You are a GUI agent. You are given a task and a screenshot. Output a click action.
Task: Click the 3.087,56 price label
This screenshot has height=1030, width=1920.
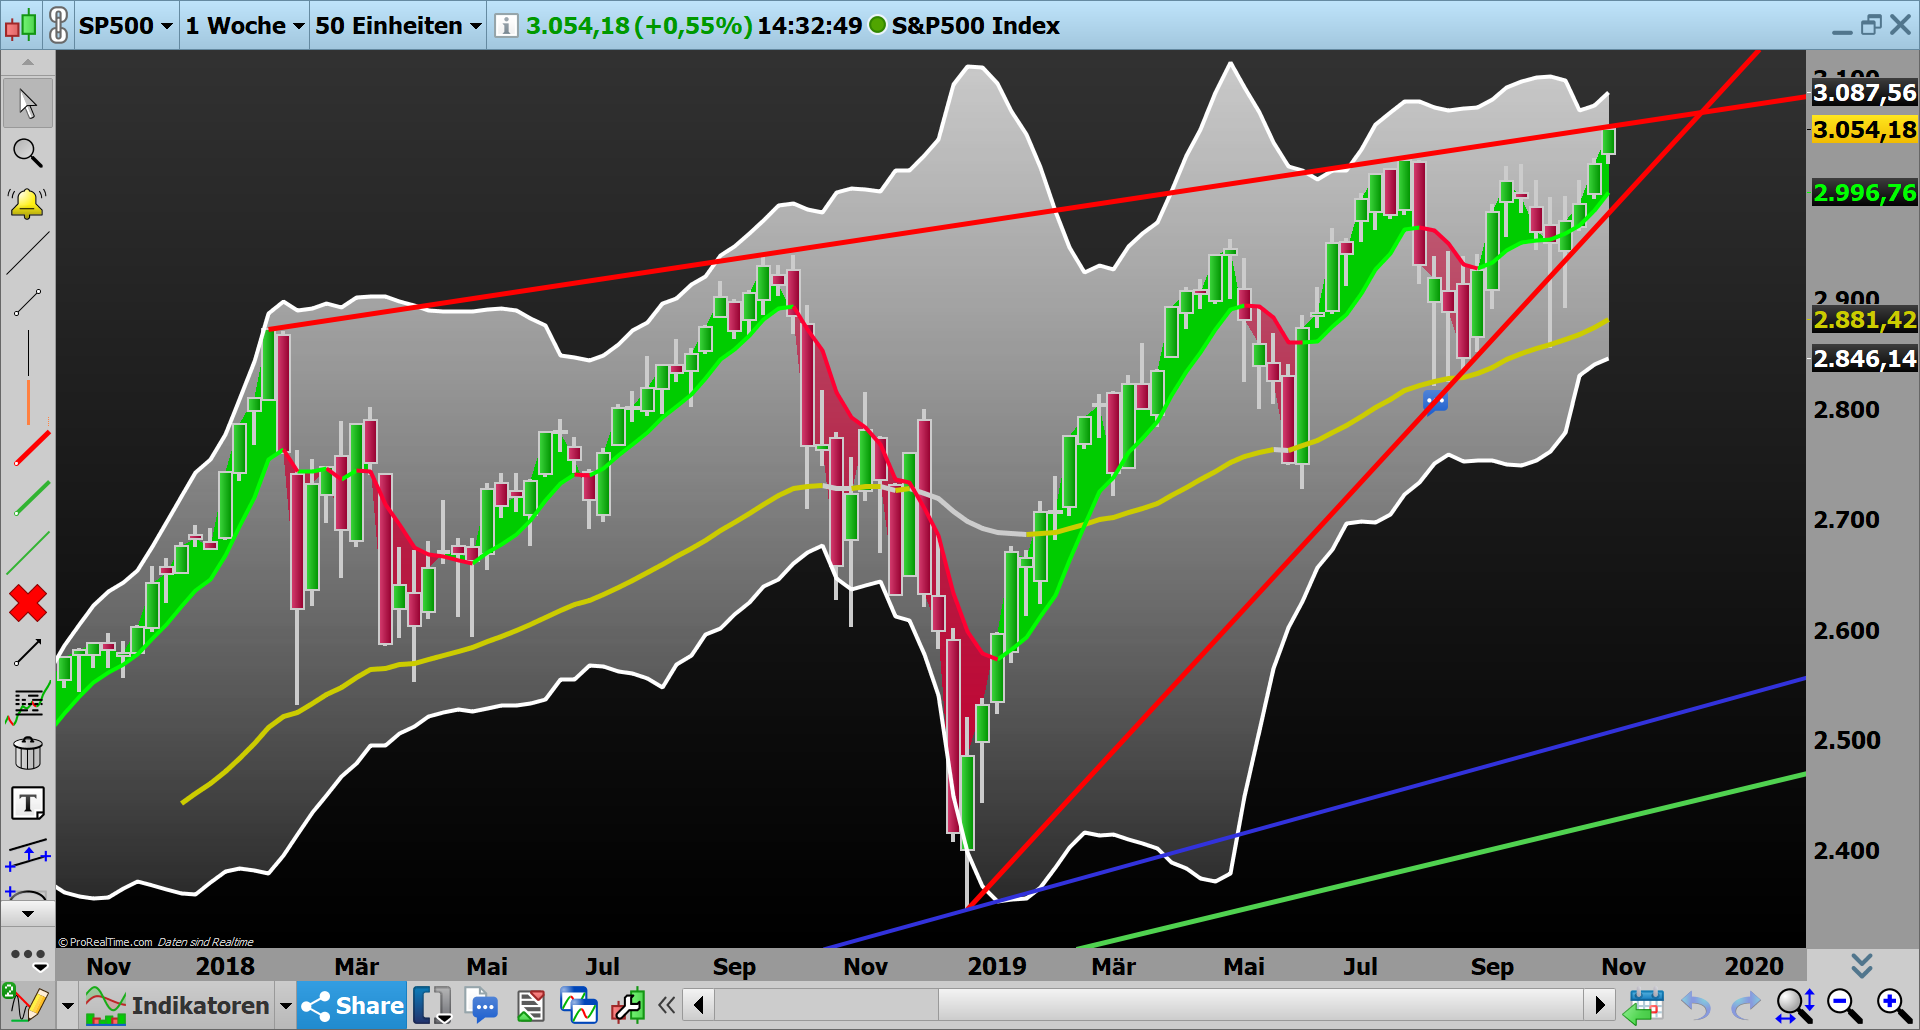pyautogui.click(x=1864, y=93)
